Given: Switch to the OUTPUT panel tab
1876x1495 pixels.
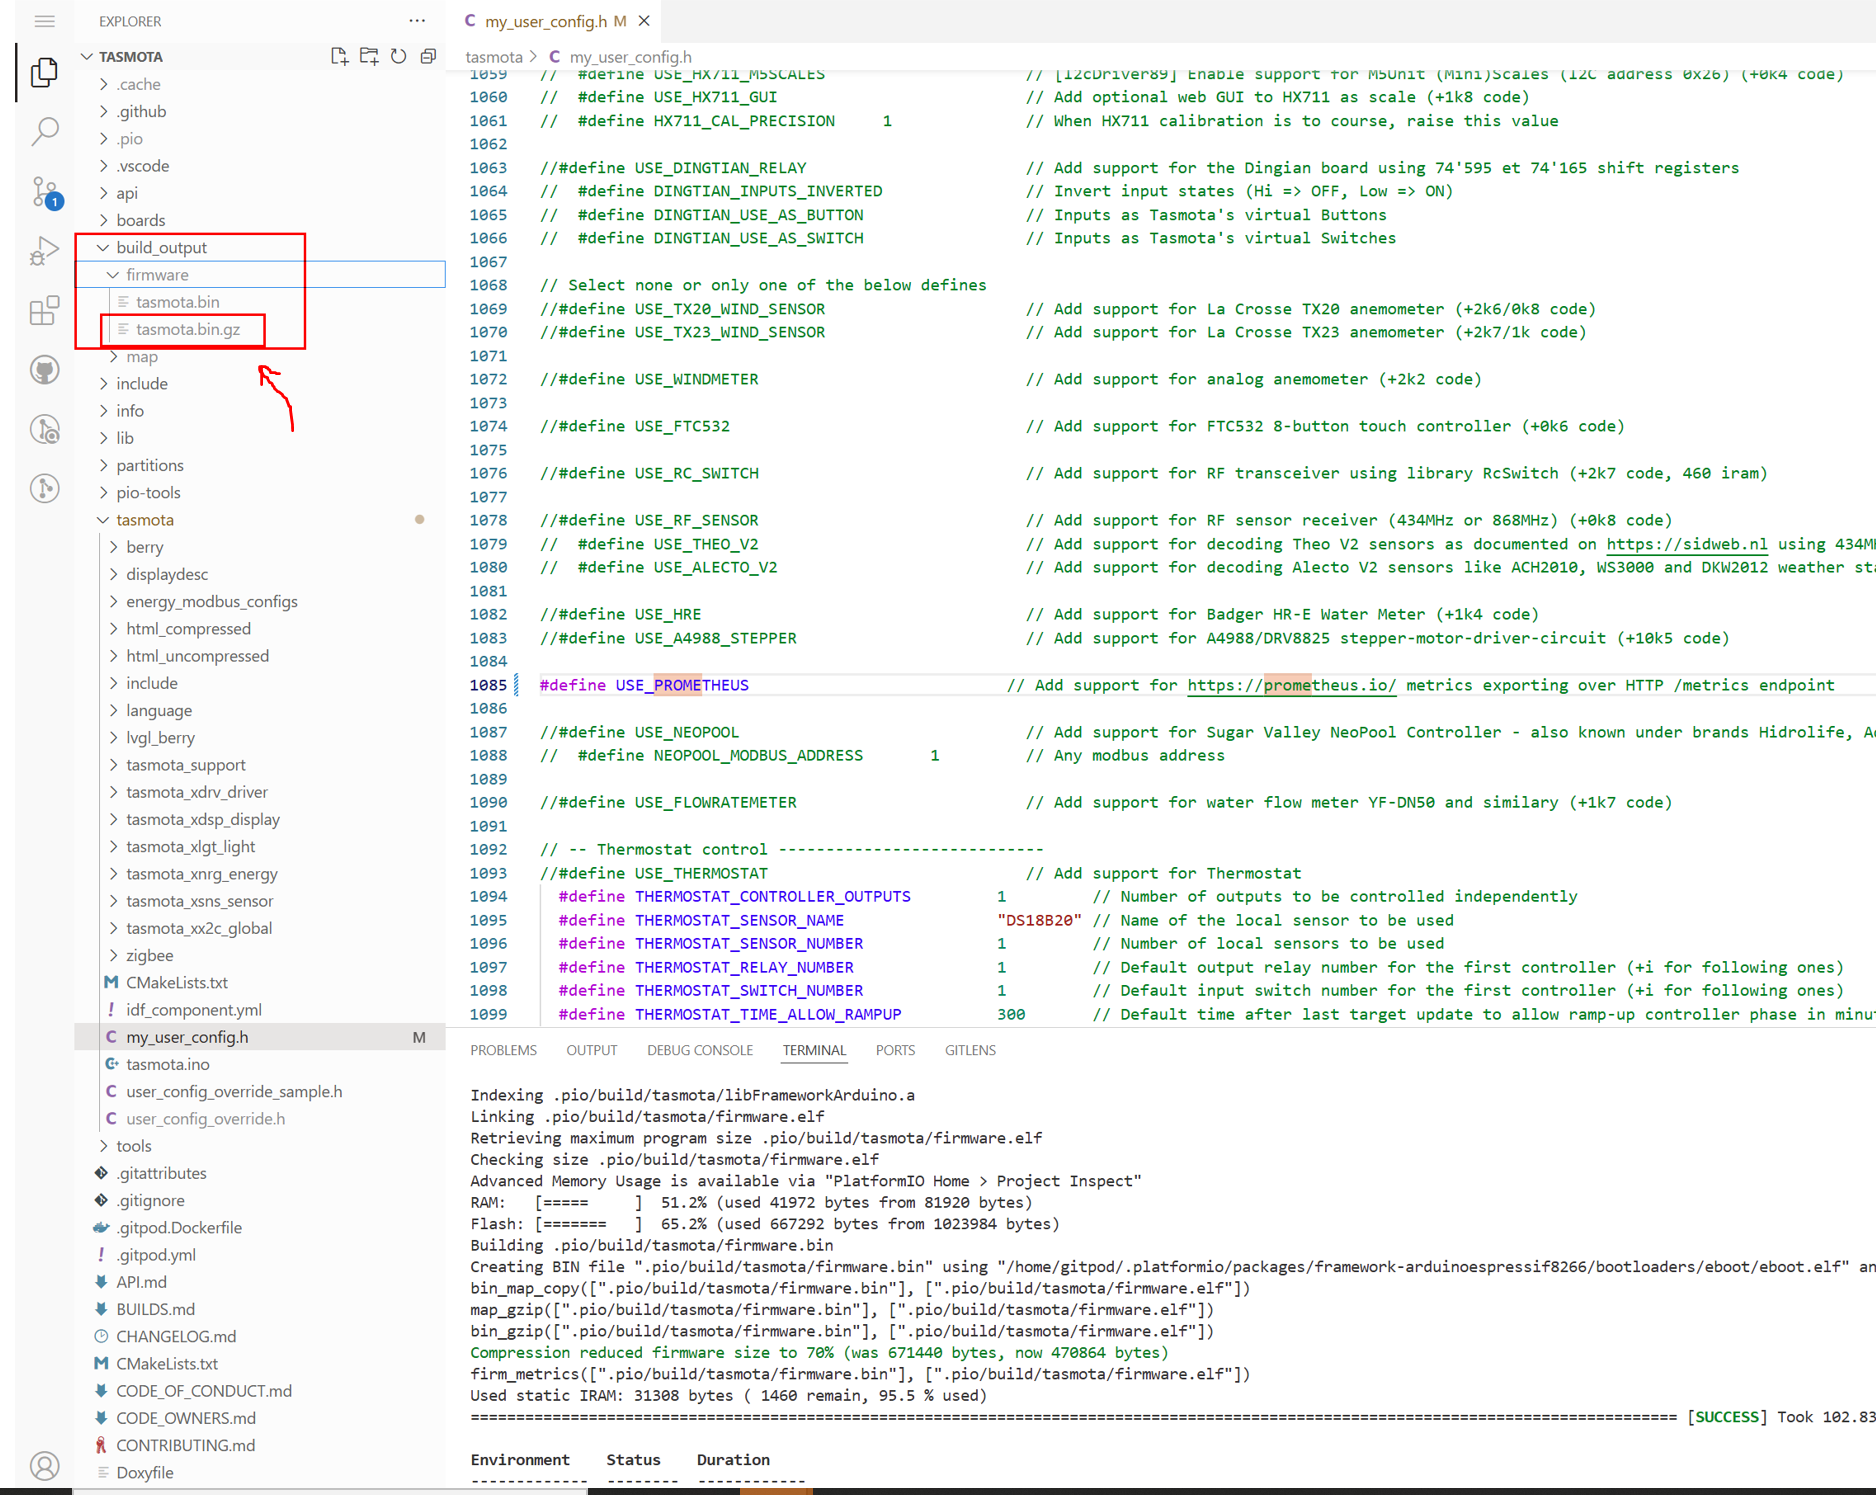Looking at the screenshot, I should [592, 1050].
